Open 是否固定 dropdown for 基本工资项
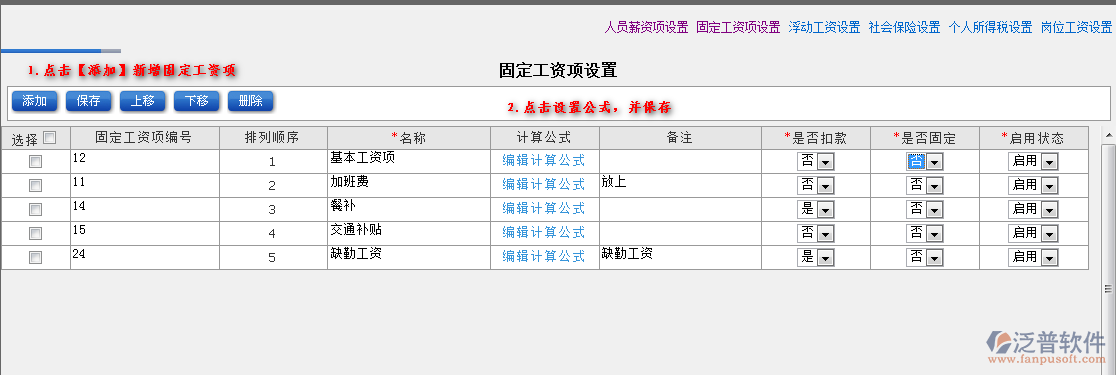 tap(924, 162)
